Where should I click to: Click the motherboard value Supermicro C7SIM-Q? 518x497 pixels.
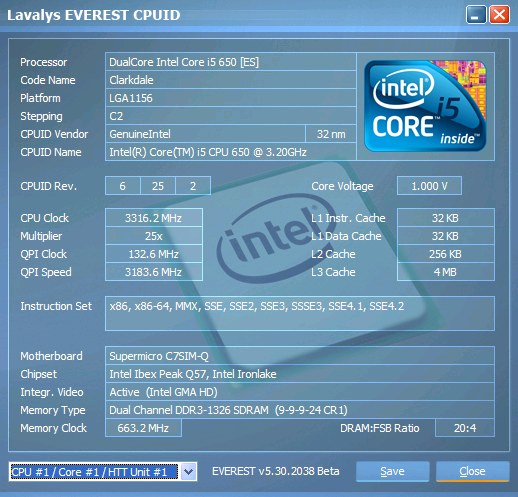point(300,356)
